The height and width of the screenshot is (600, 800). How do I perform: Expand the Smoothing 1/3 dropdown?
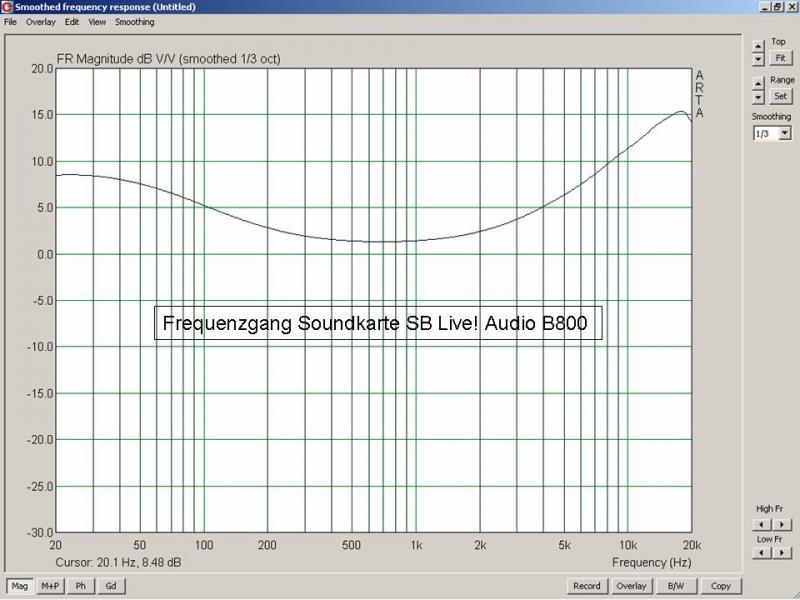(785, 134)
